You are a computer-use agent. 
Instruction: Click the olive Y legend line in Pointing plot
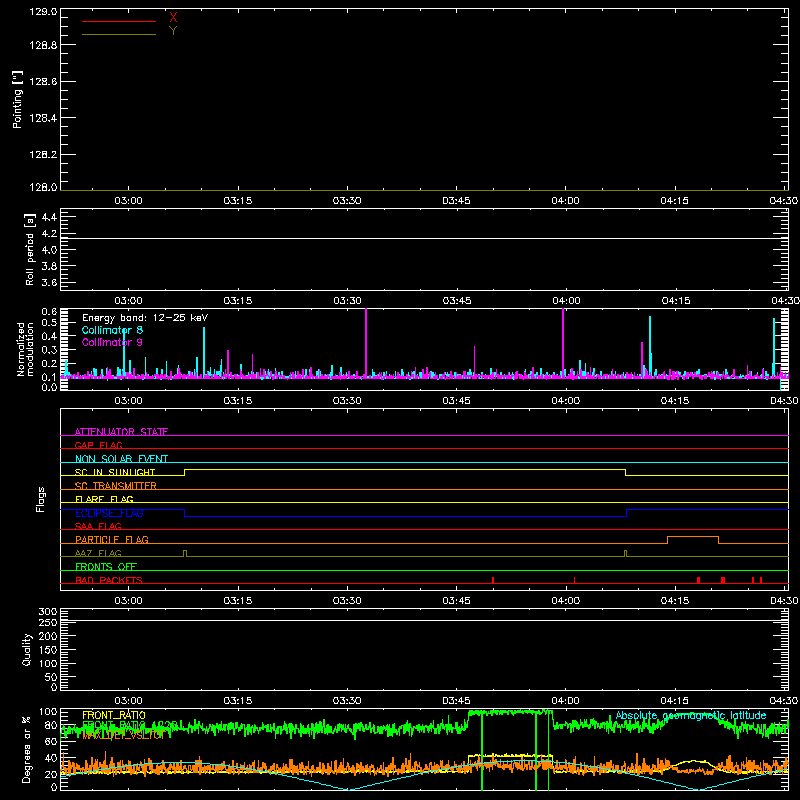tap(119, 35)
